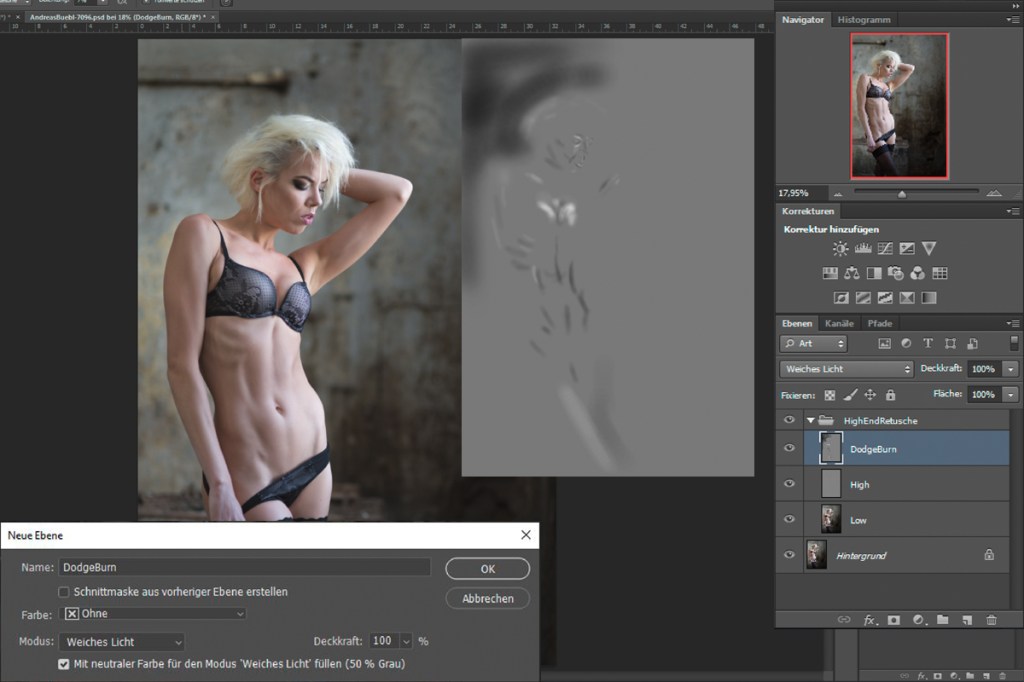This screenshot has height=682, width=1024.
Task: Hide the Hintergrund layer via eye icon
Action: (789, 555)
